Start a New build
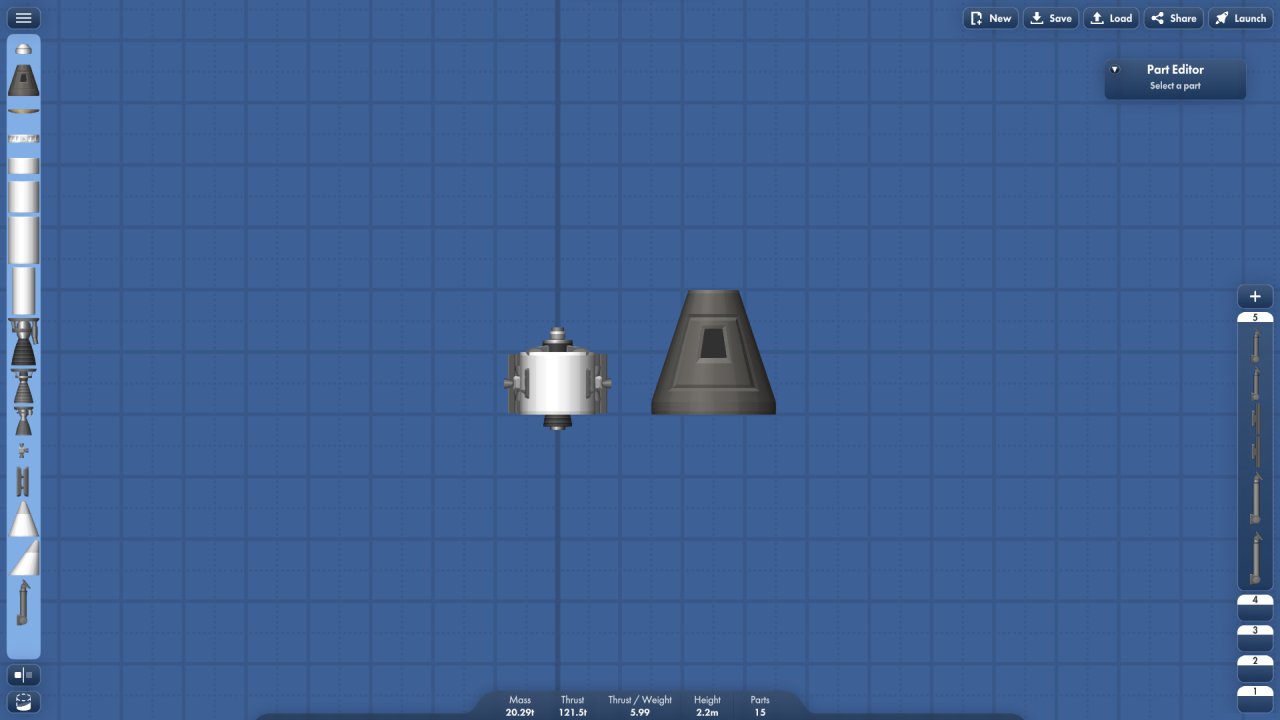Screen dimensions: 1280x720 pos(990,18)
